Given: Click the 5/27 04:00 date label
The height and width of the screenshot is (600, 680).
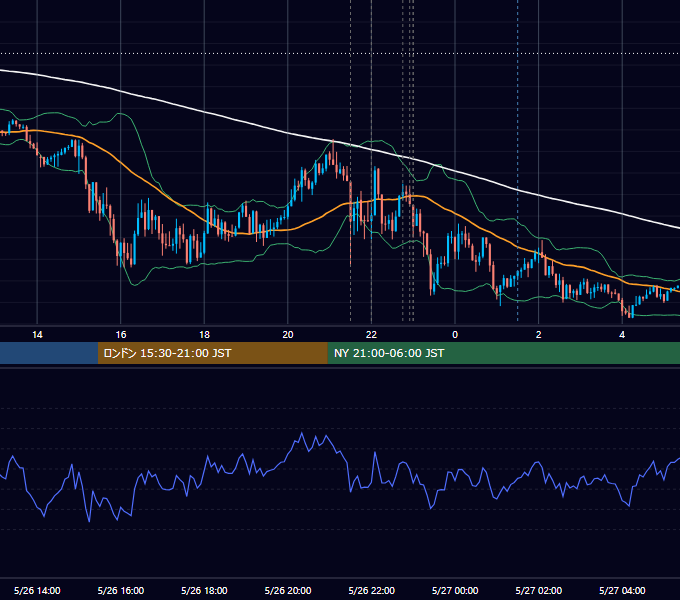Looking at the screenshot, I should [x=622, y=590].
